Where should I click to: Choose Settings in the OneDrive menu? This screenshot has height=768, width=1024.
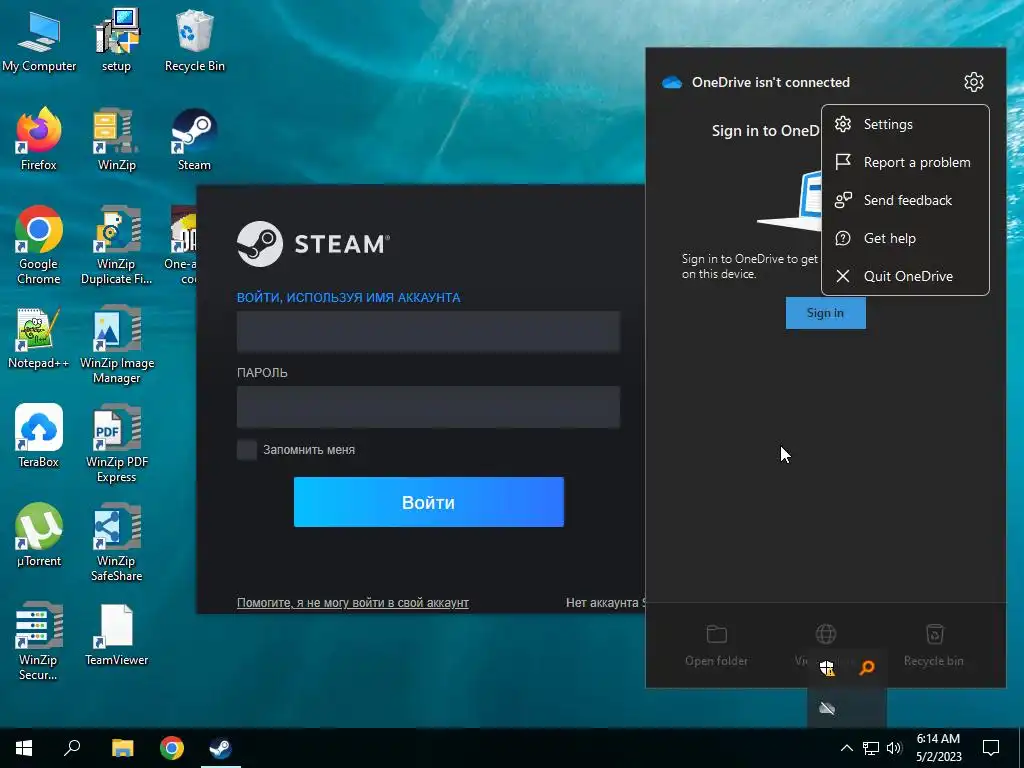pos(905,124)
